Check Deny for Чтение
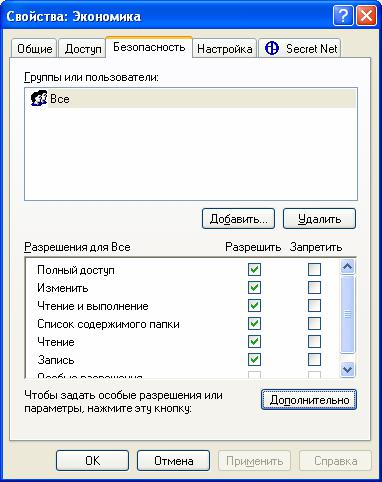This screenshot has height=482, width=382. [314, 341]
